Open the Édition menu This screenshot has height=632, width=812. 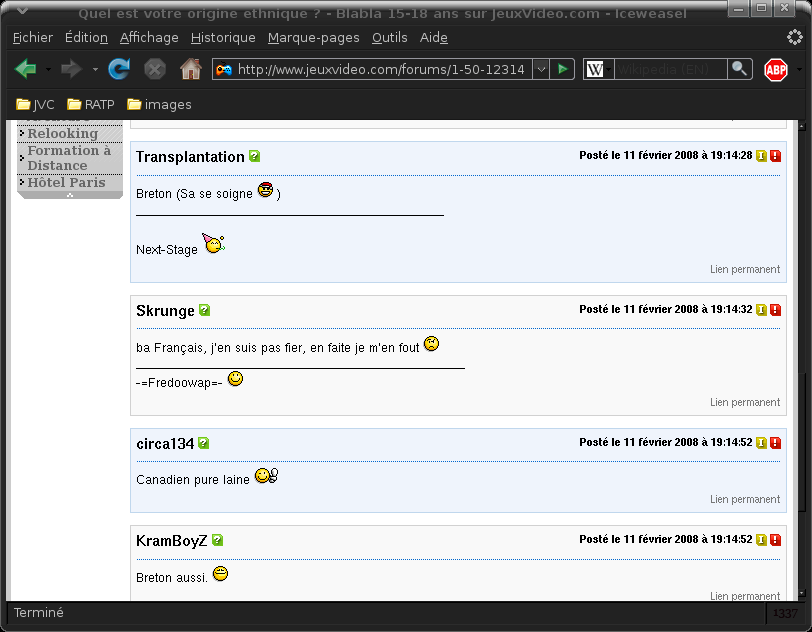86,37
